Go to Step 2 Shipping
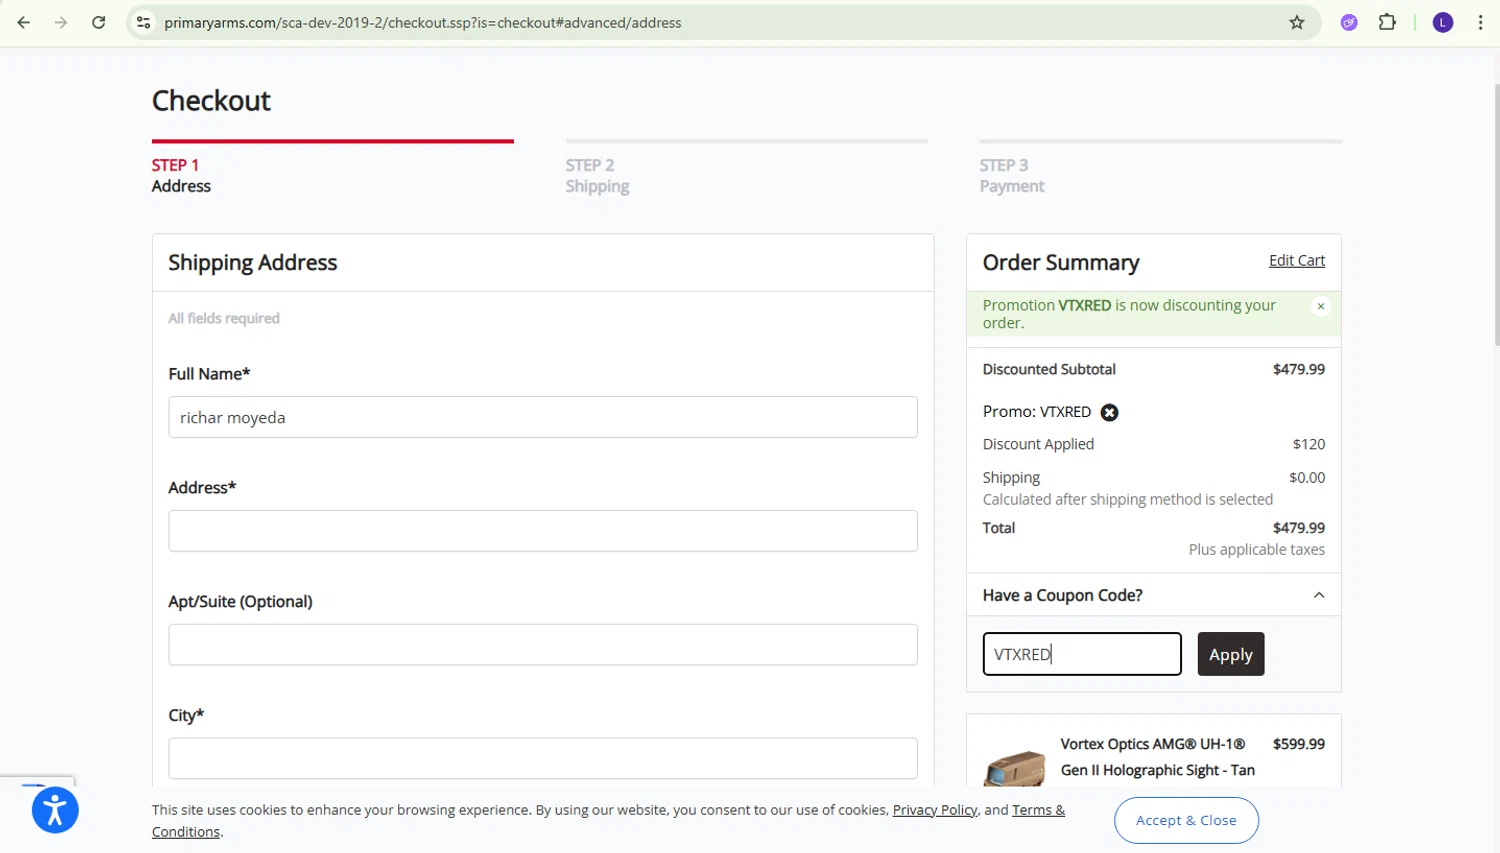The image size is (1500, 853). point(597,176)
